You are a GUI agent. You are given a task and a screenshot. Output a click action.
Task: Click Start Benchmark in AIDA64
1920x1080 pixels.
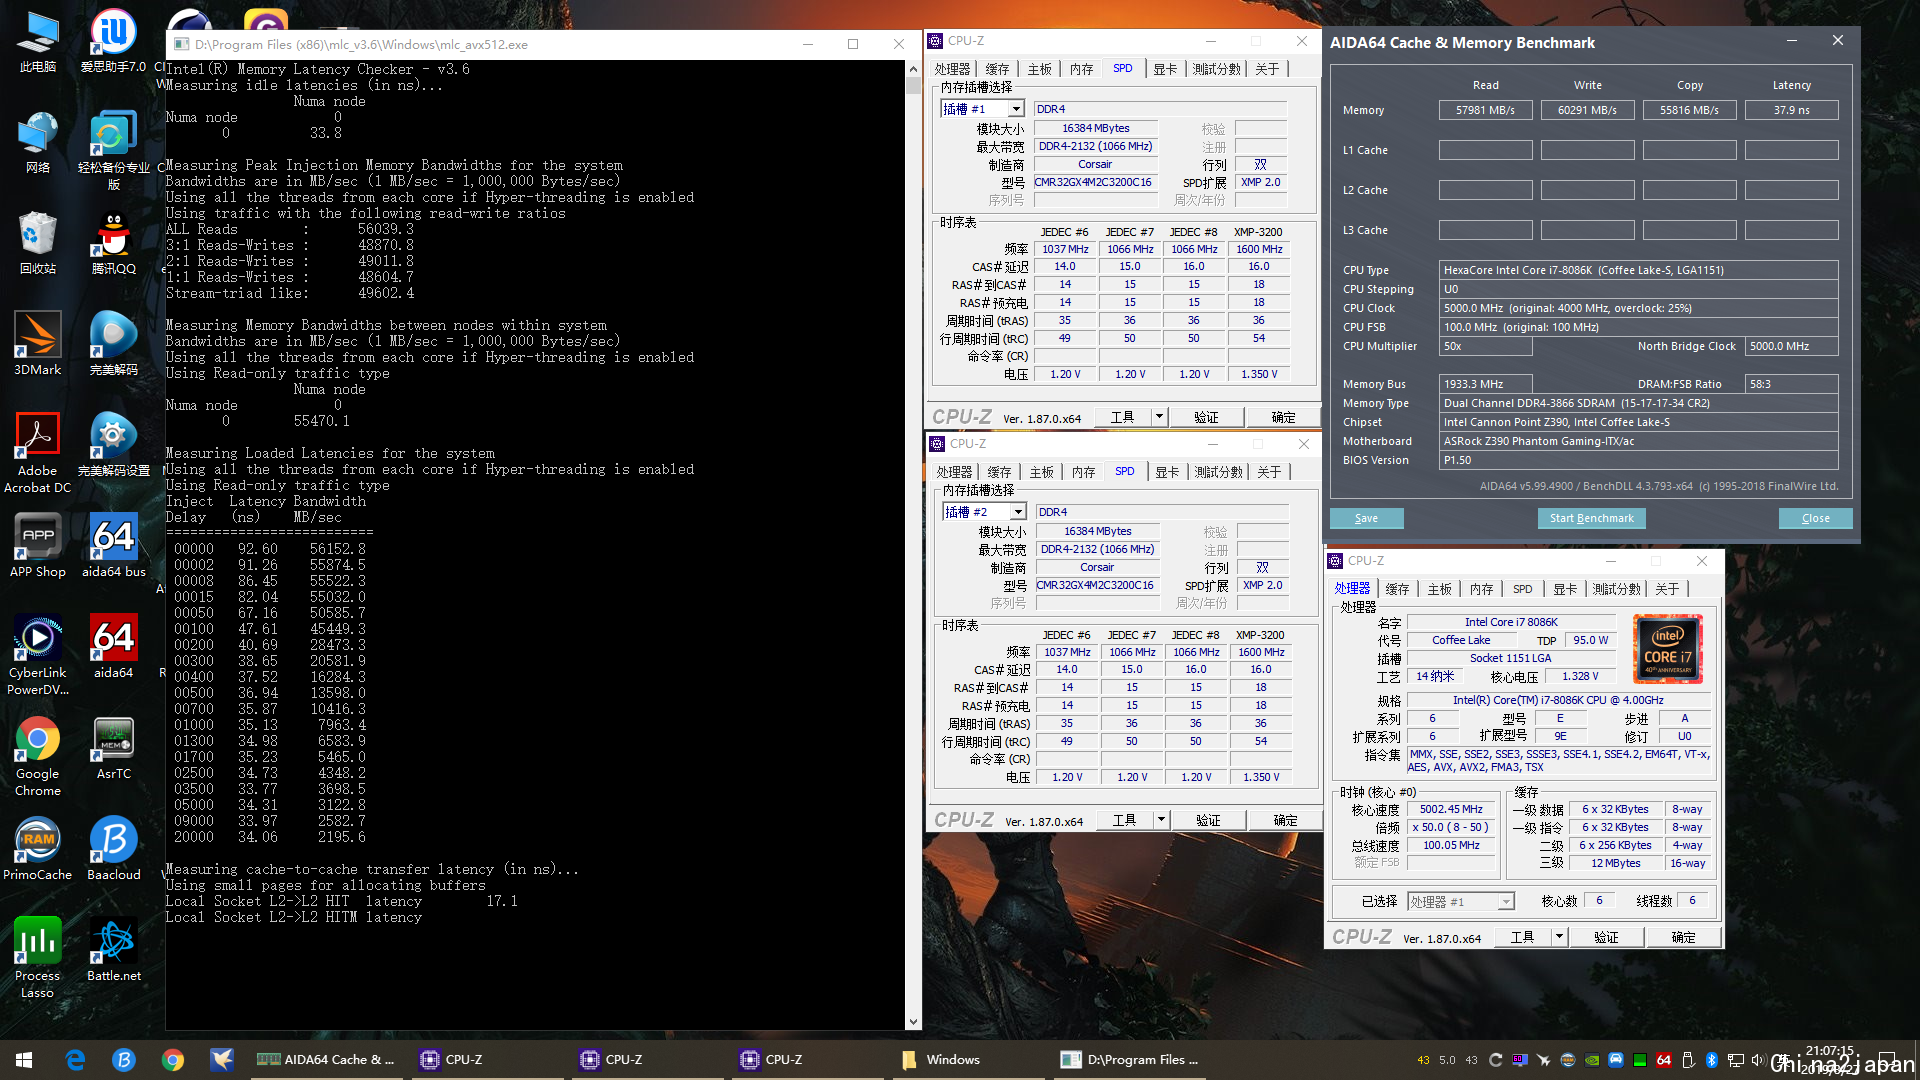(x=1591, y=518)
